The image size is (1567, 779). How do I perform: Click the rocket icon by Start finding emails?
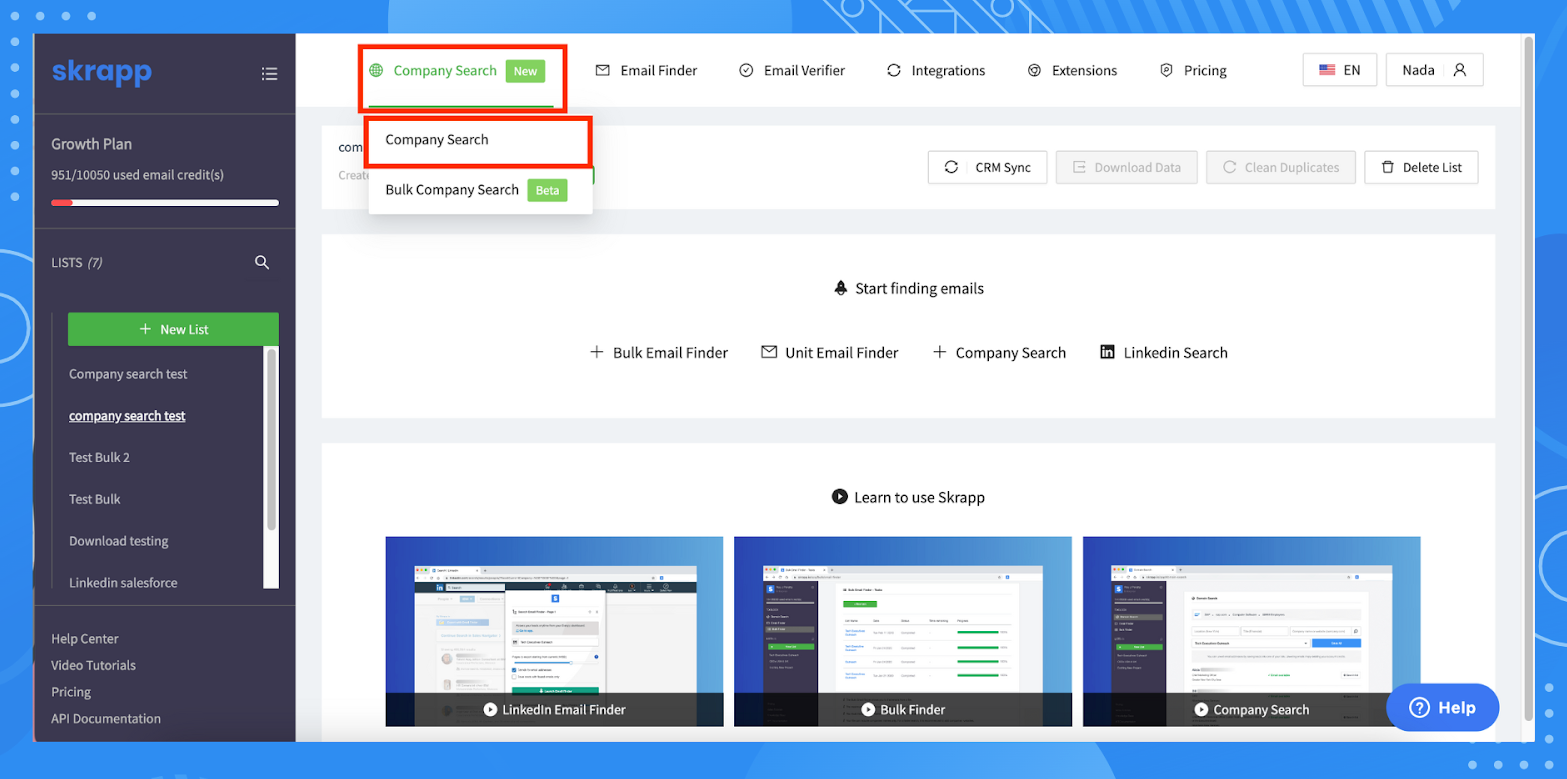(x=841, y=288)
